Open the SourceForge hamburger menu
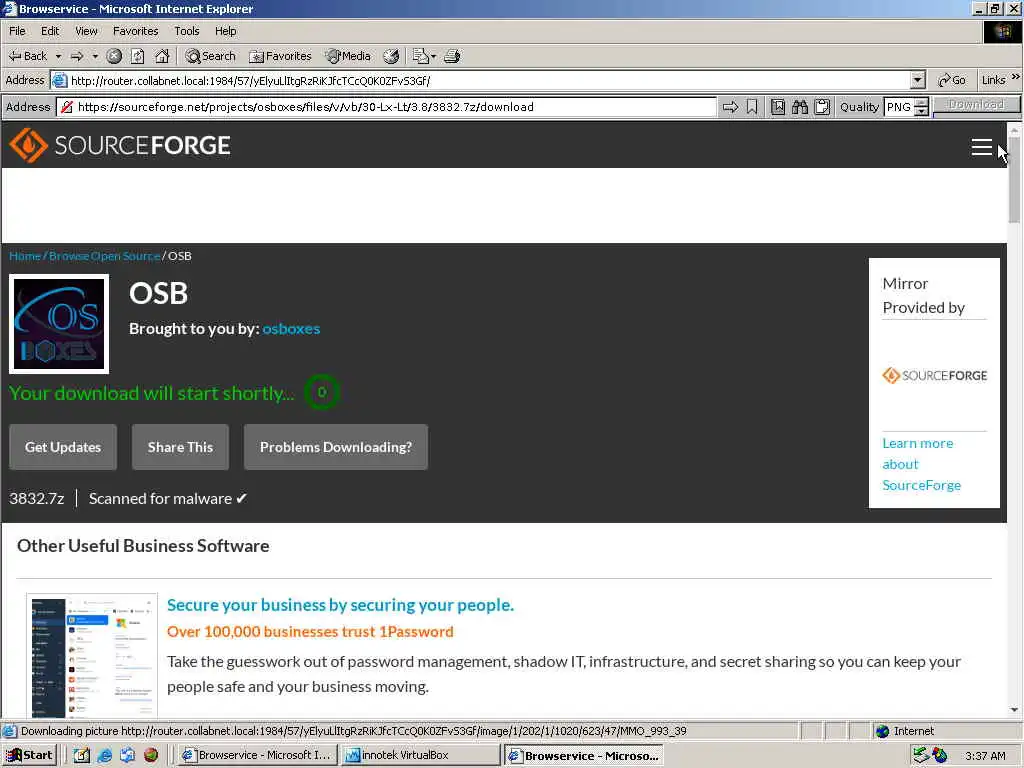Screen dimensions: 1024x768 [982, 147]
